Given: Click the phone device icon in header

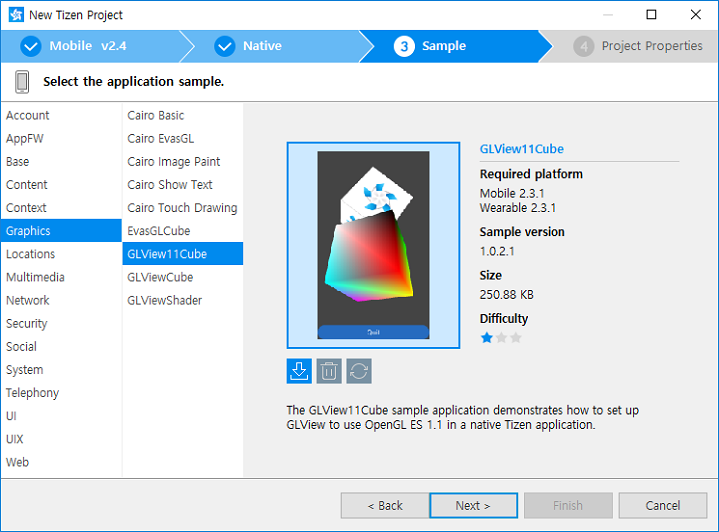Looking at the screenshot, I should [22, 81].
